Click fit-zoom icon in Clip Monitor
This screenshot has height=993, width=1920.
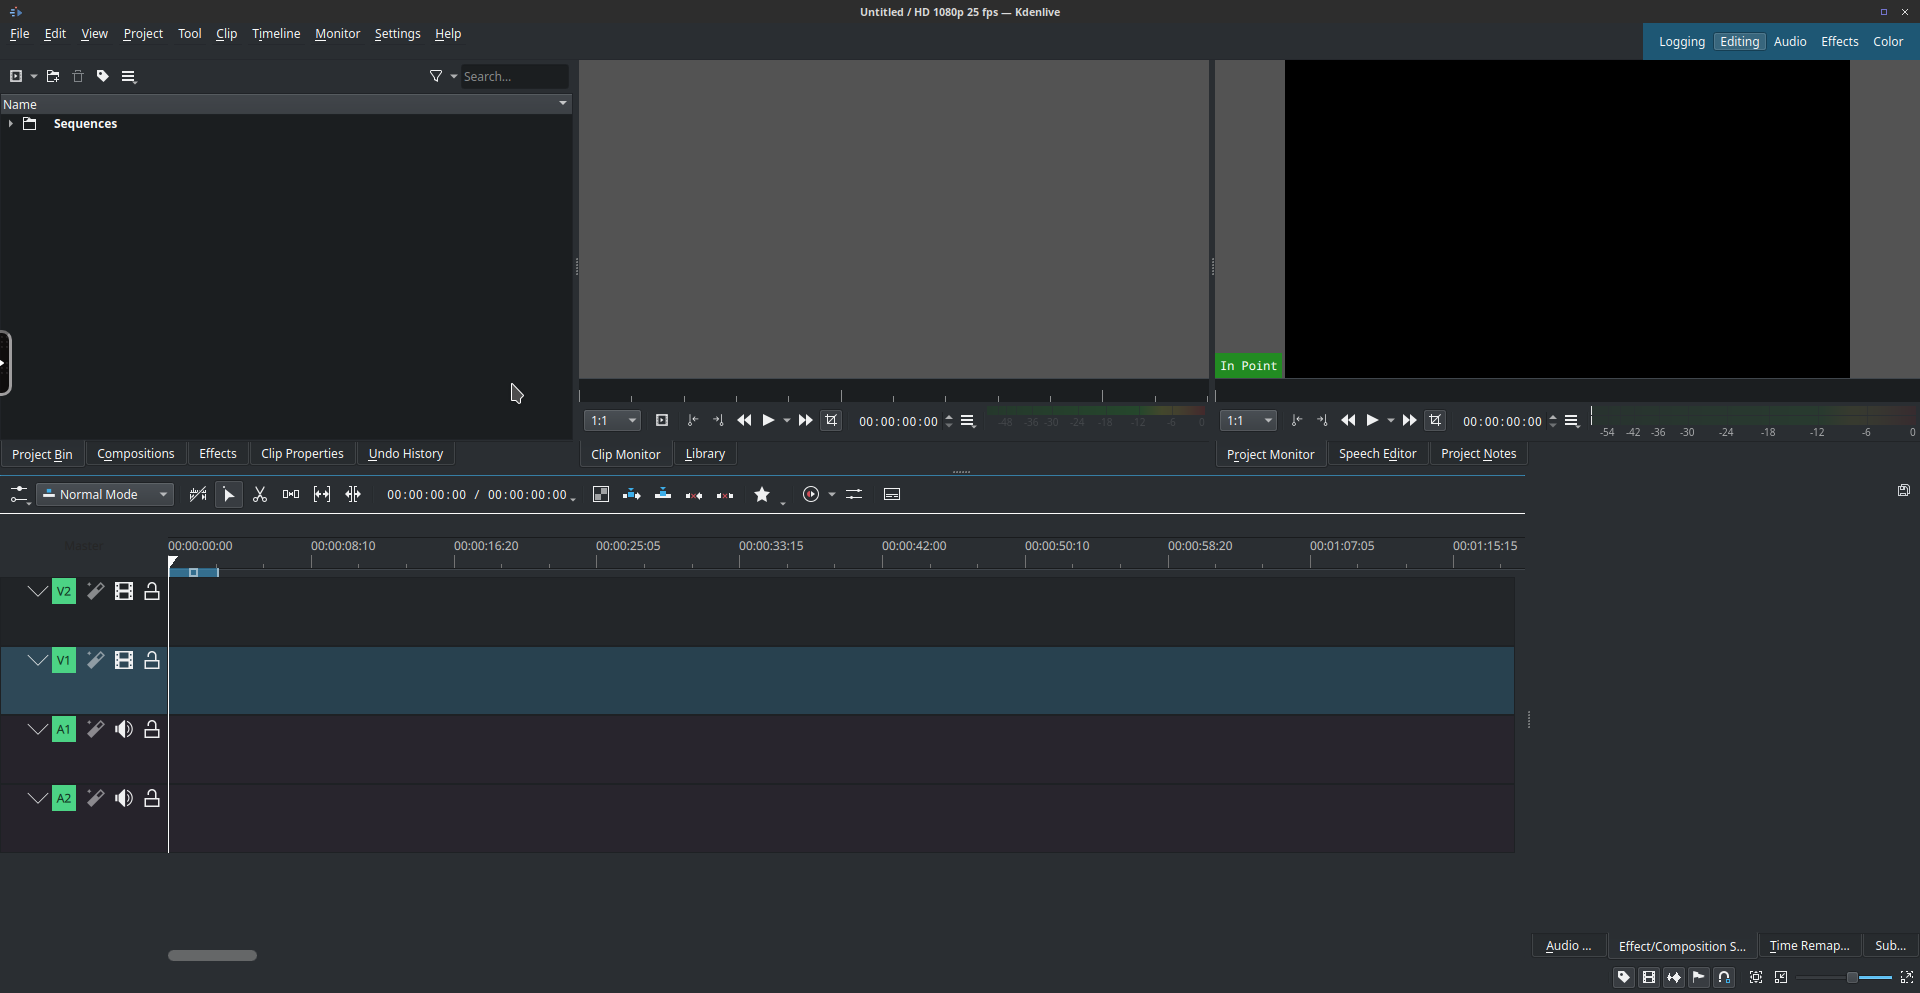click(662, 421)
